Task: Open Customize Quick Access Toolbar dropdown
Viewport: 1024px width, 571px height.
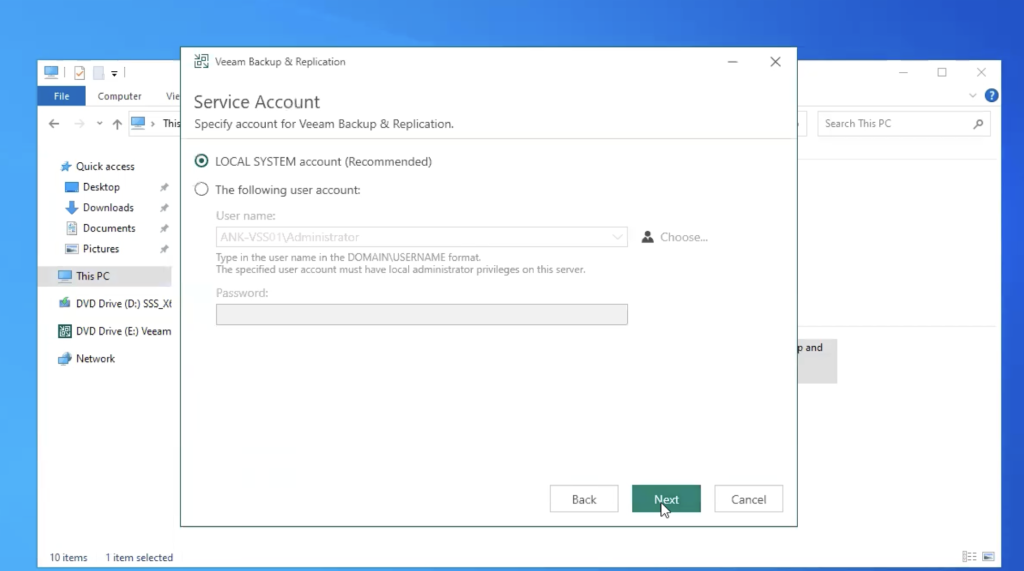Action: point(114,73)
